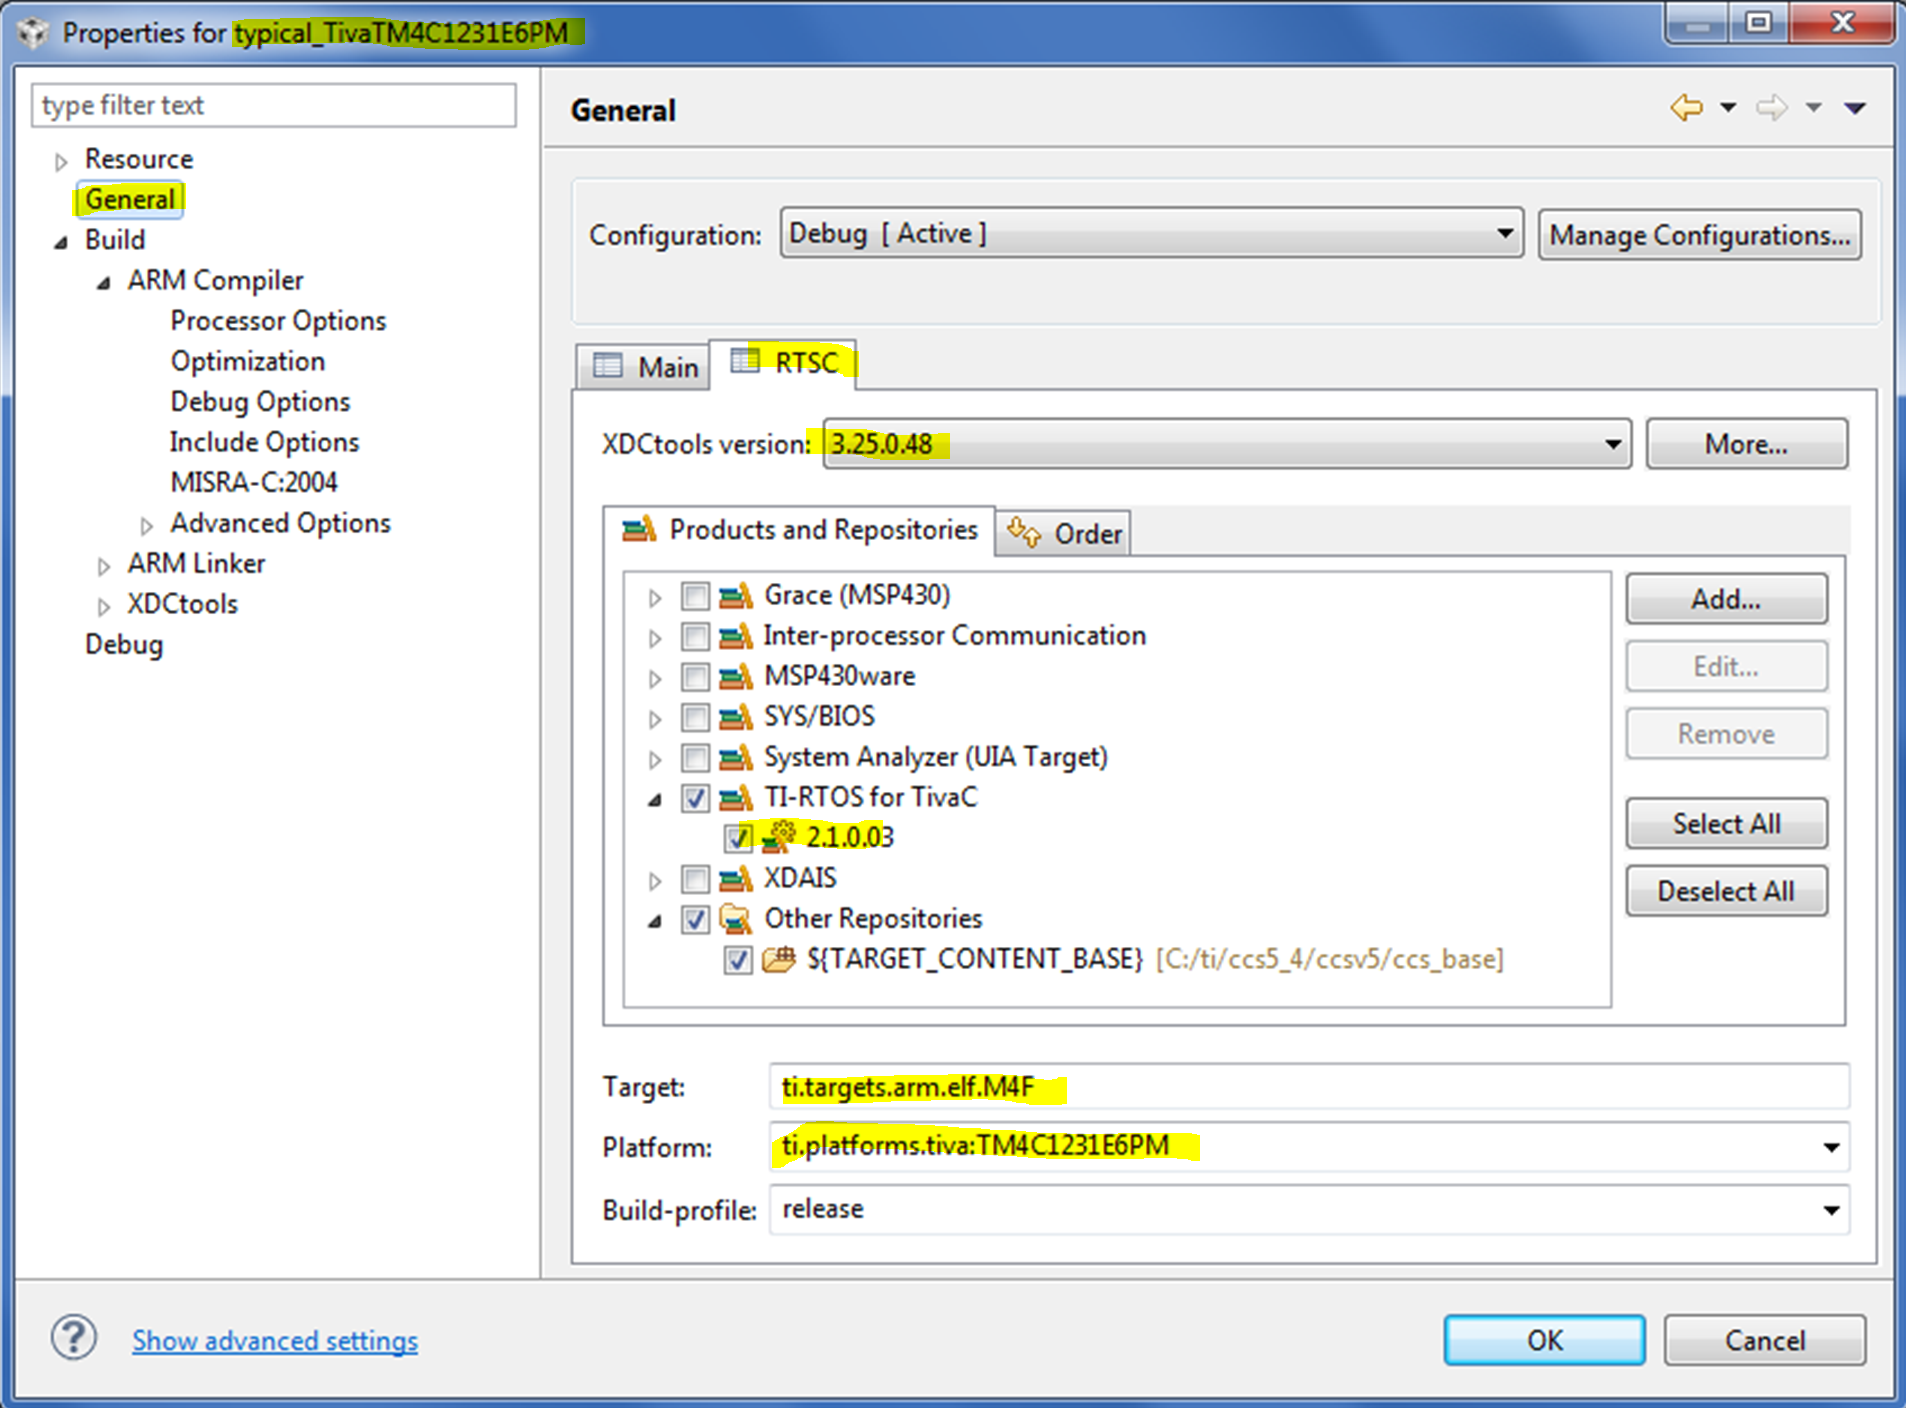
Task: Check the Grace (MSP430) checkbox
Action: pos(695,596)
